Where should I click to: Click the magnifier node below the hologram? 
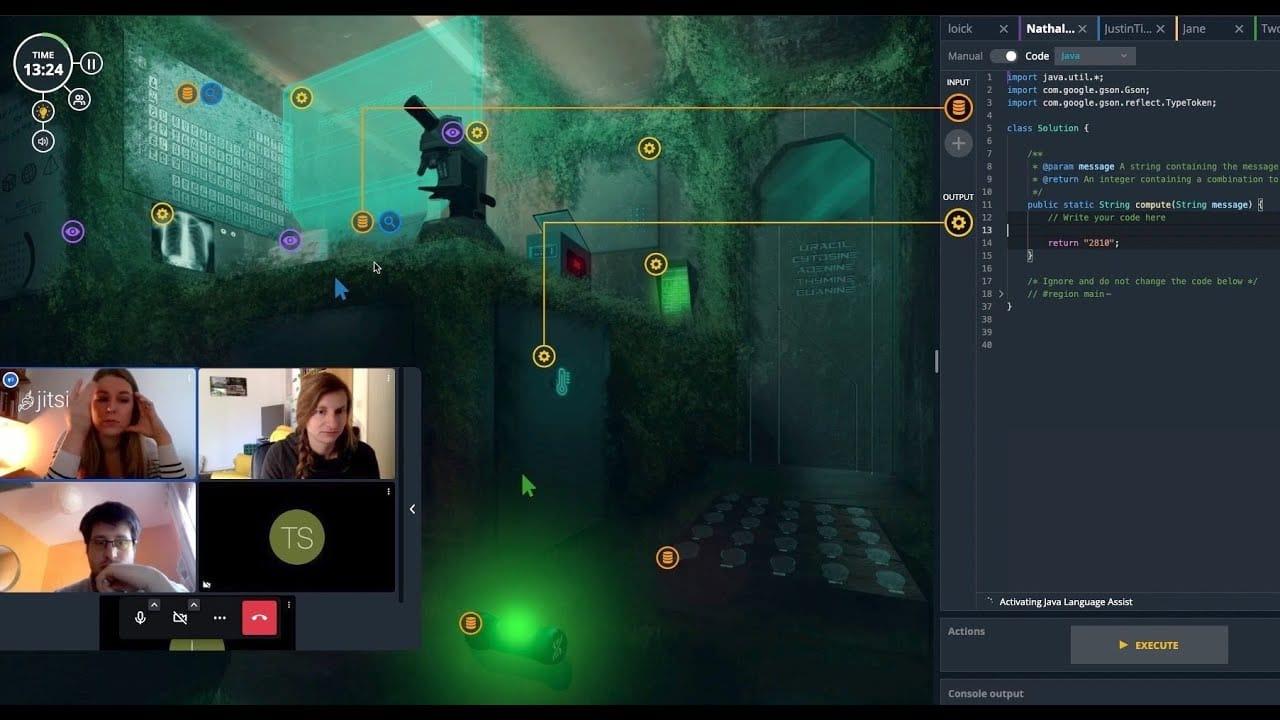[390, 222]
